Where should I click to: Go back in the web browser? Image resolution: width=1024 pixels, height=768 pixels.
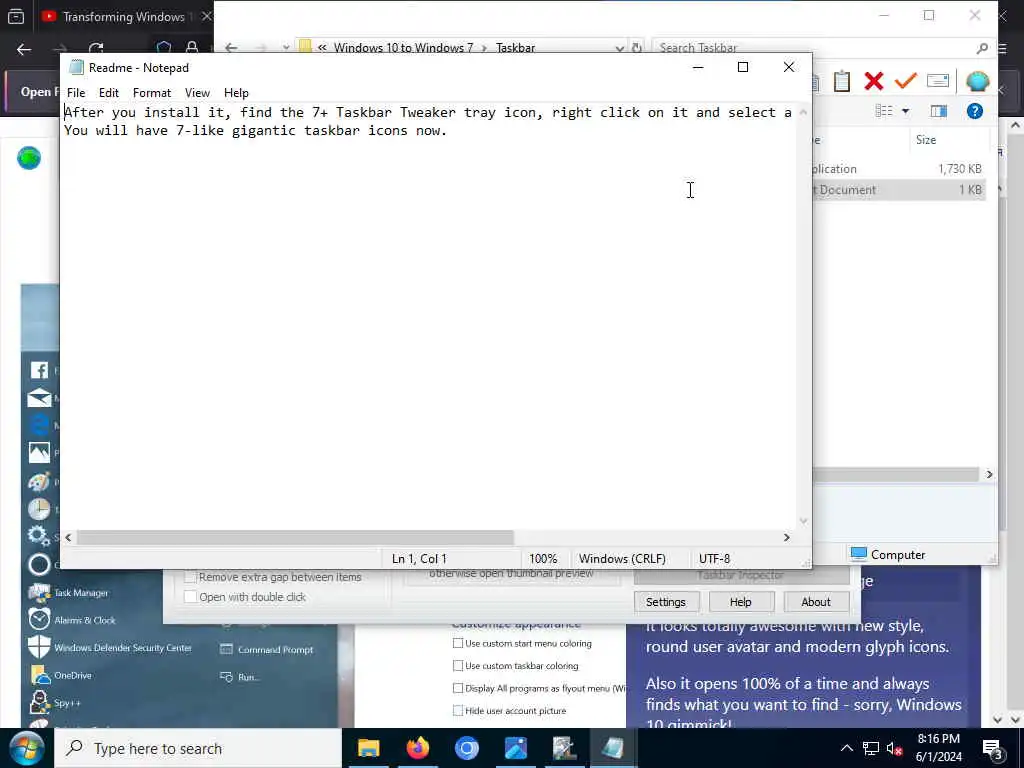click(24, 50)
